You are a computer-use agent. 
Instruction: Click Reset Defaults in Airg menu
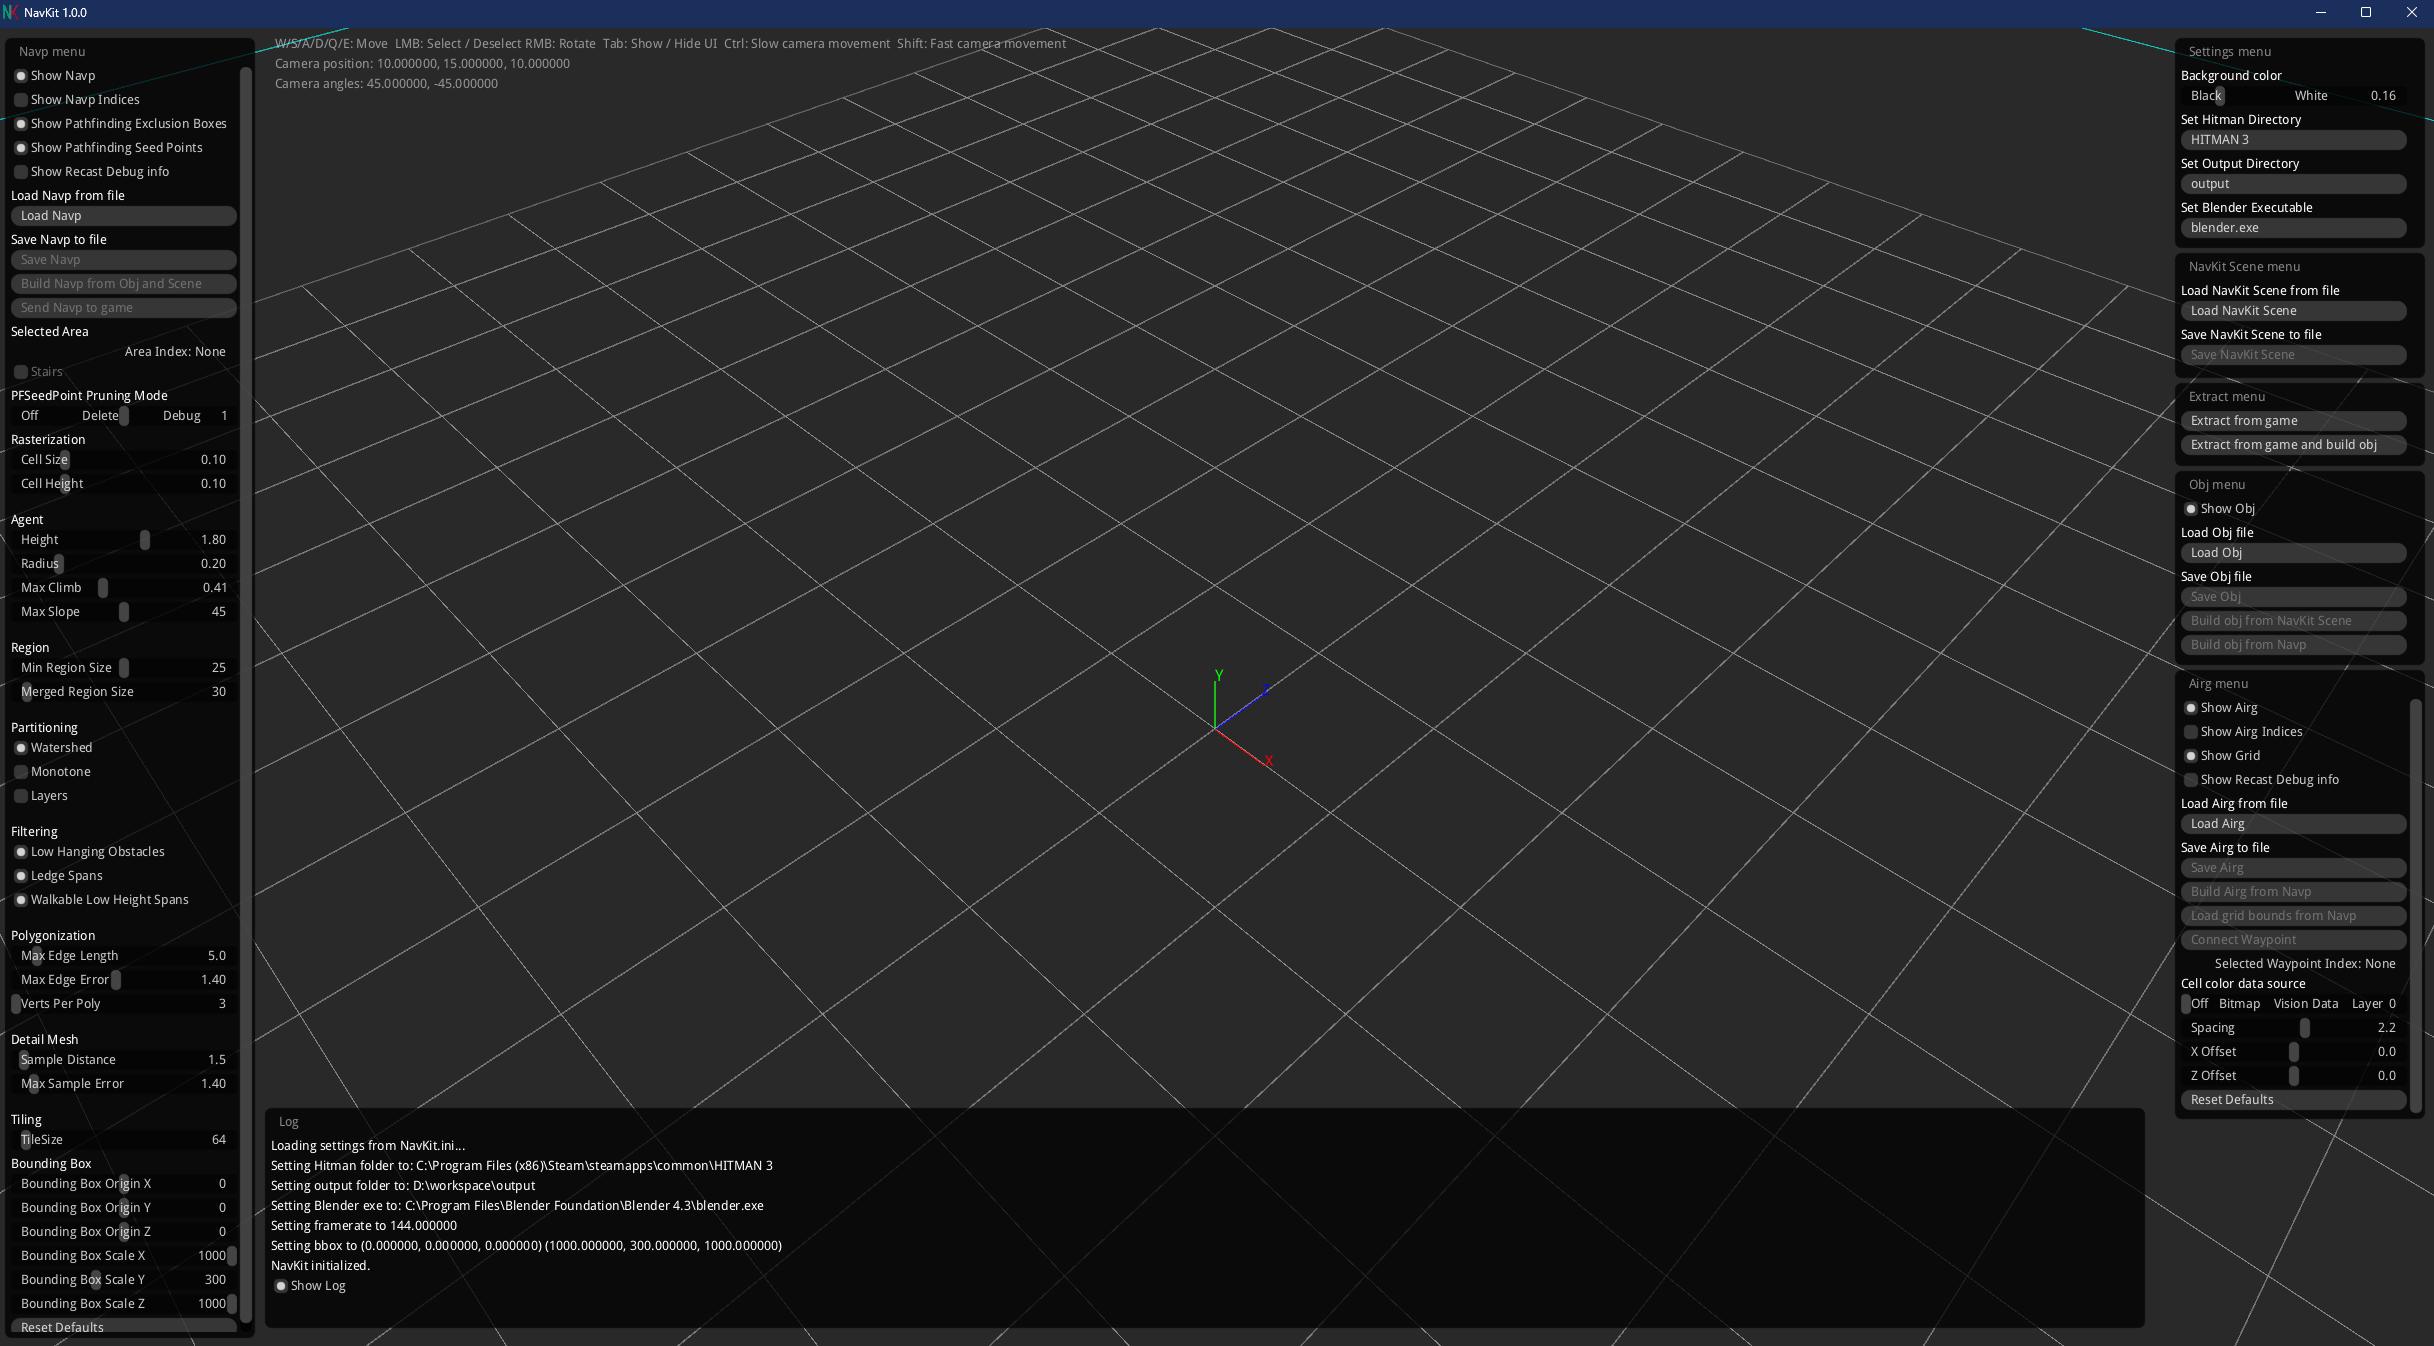click(x=2293, y=1100)
